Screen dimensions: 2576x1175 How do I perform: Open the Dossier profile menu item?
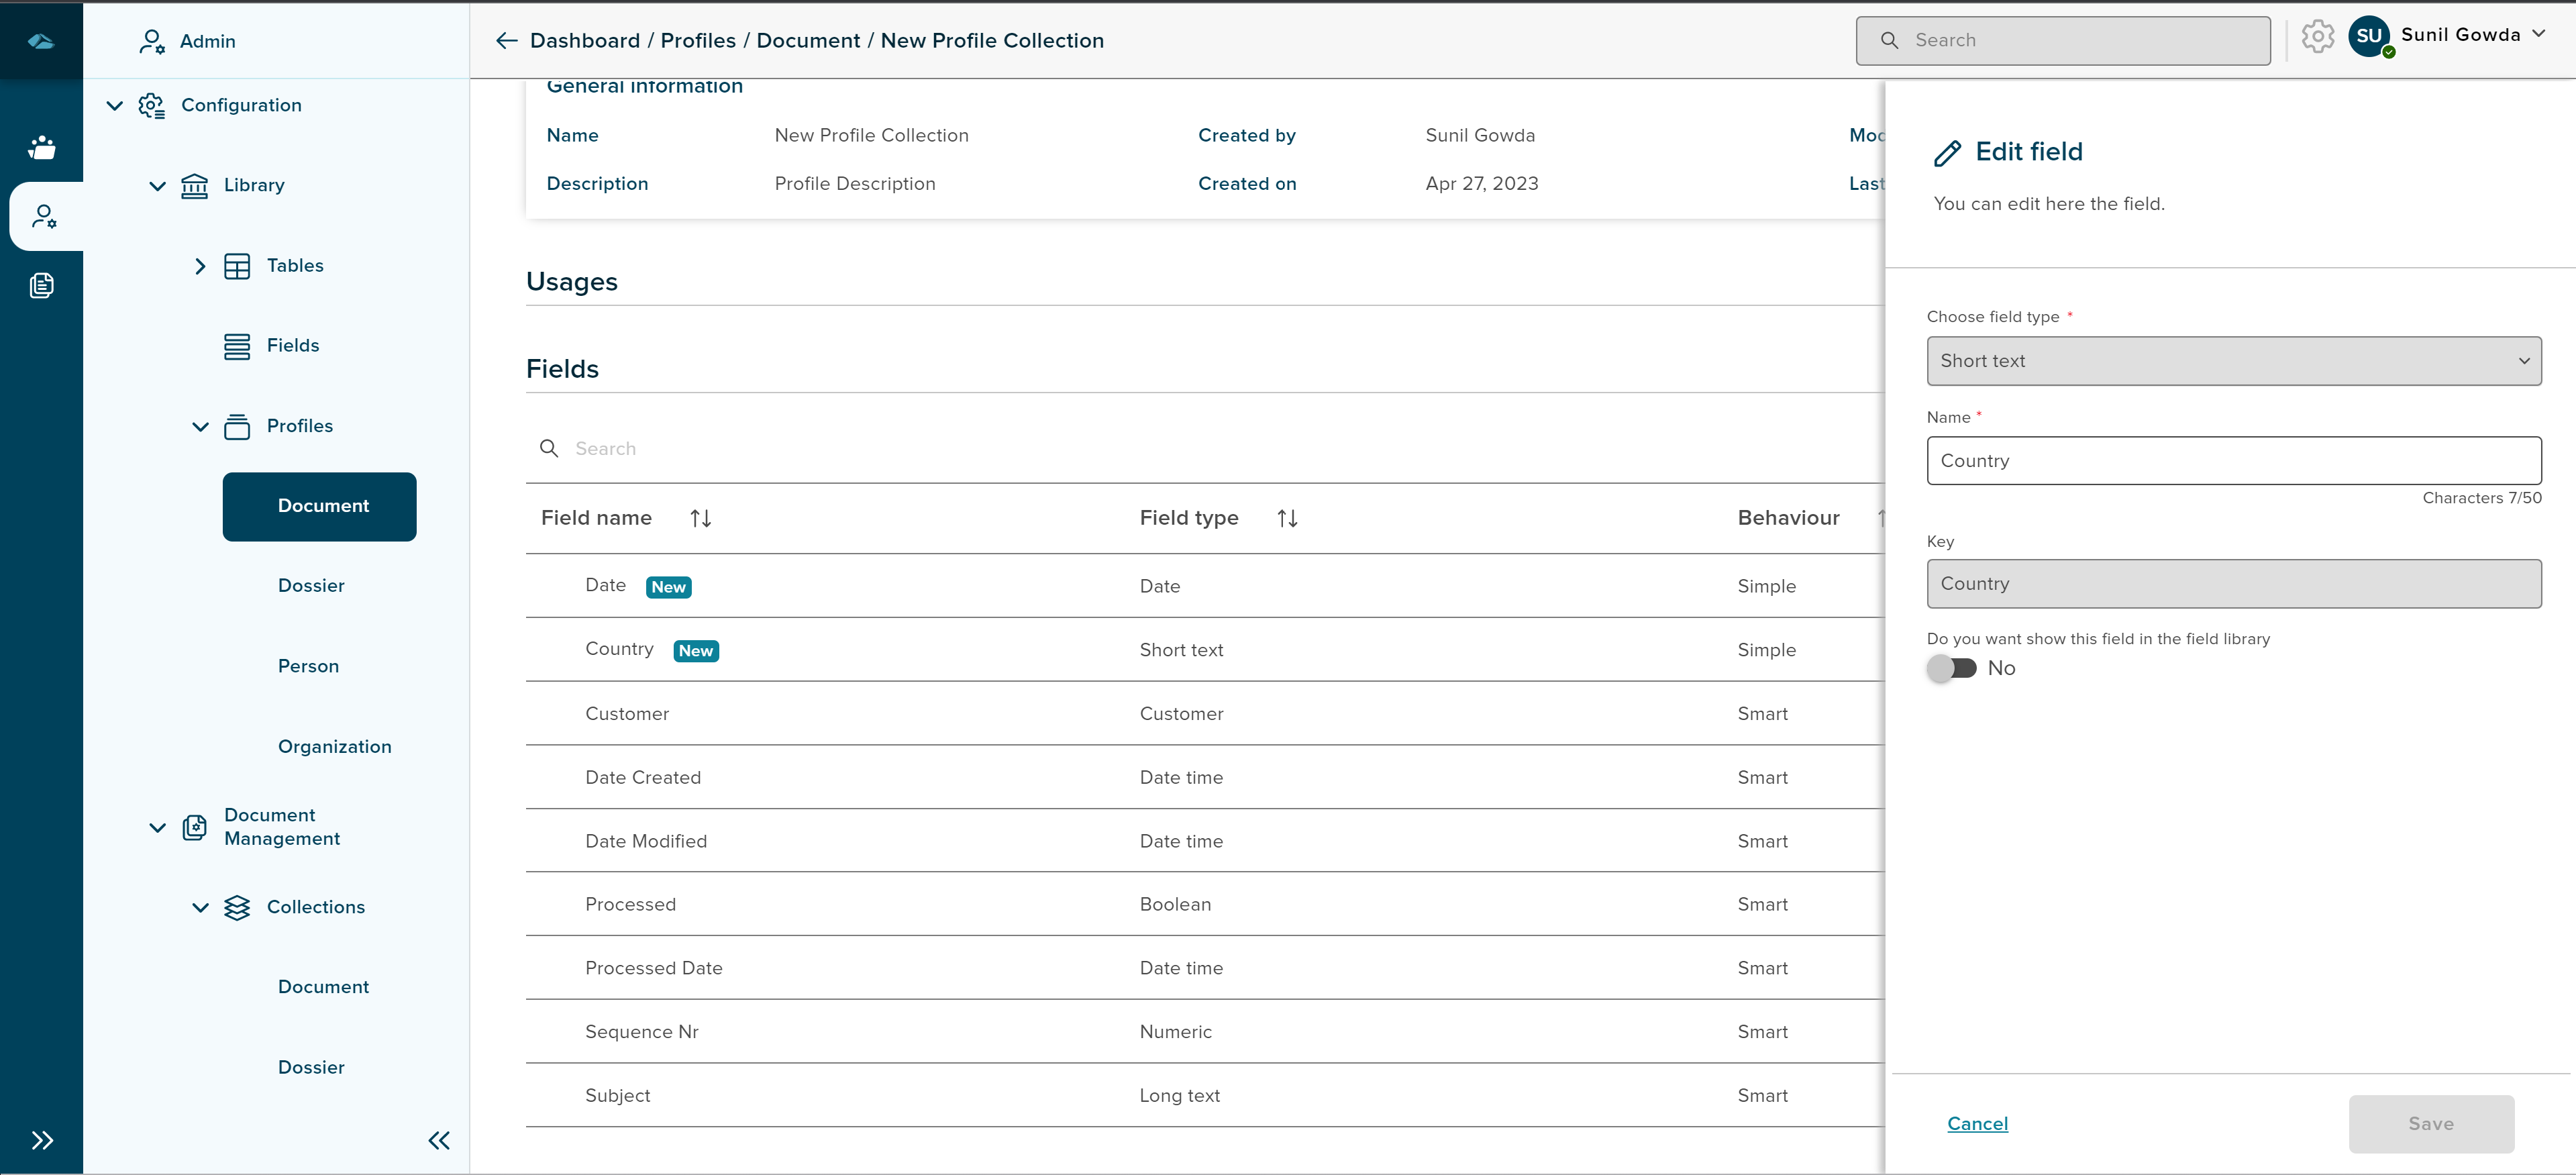311,586
